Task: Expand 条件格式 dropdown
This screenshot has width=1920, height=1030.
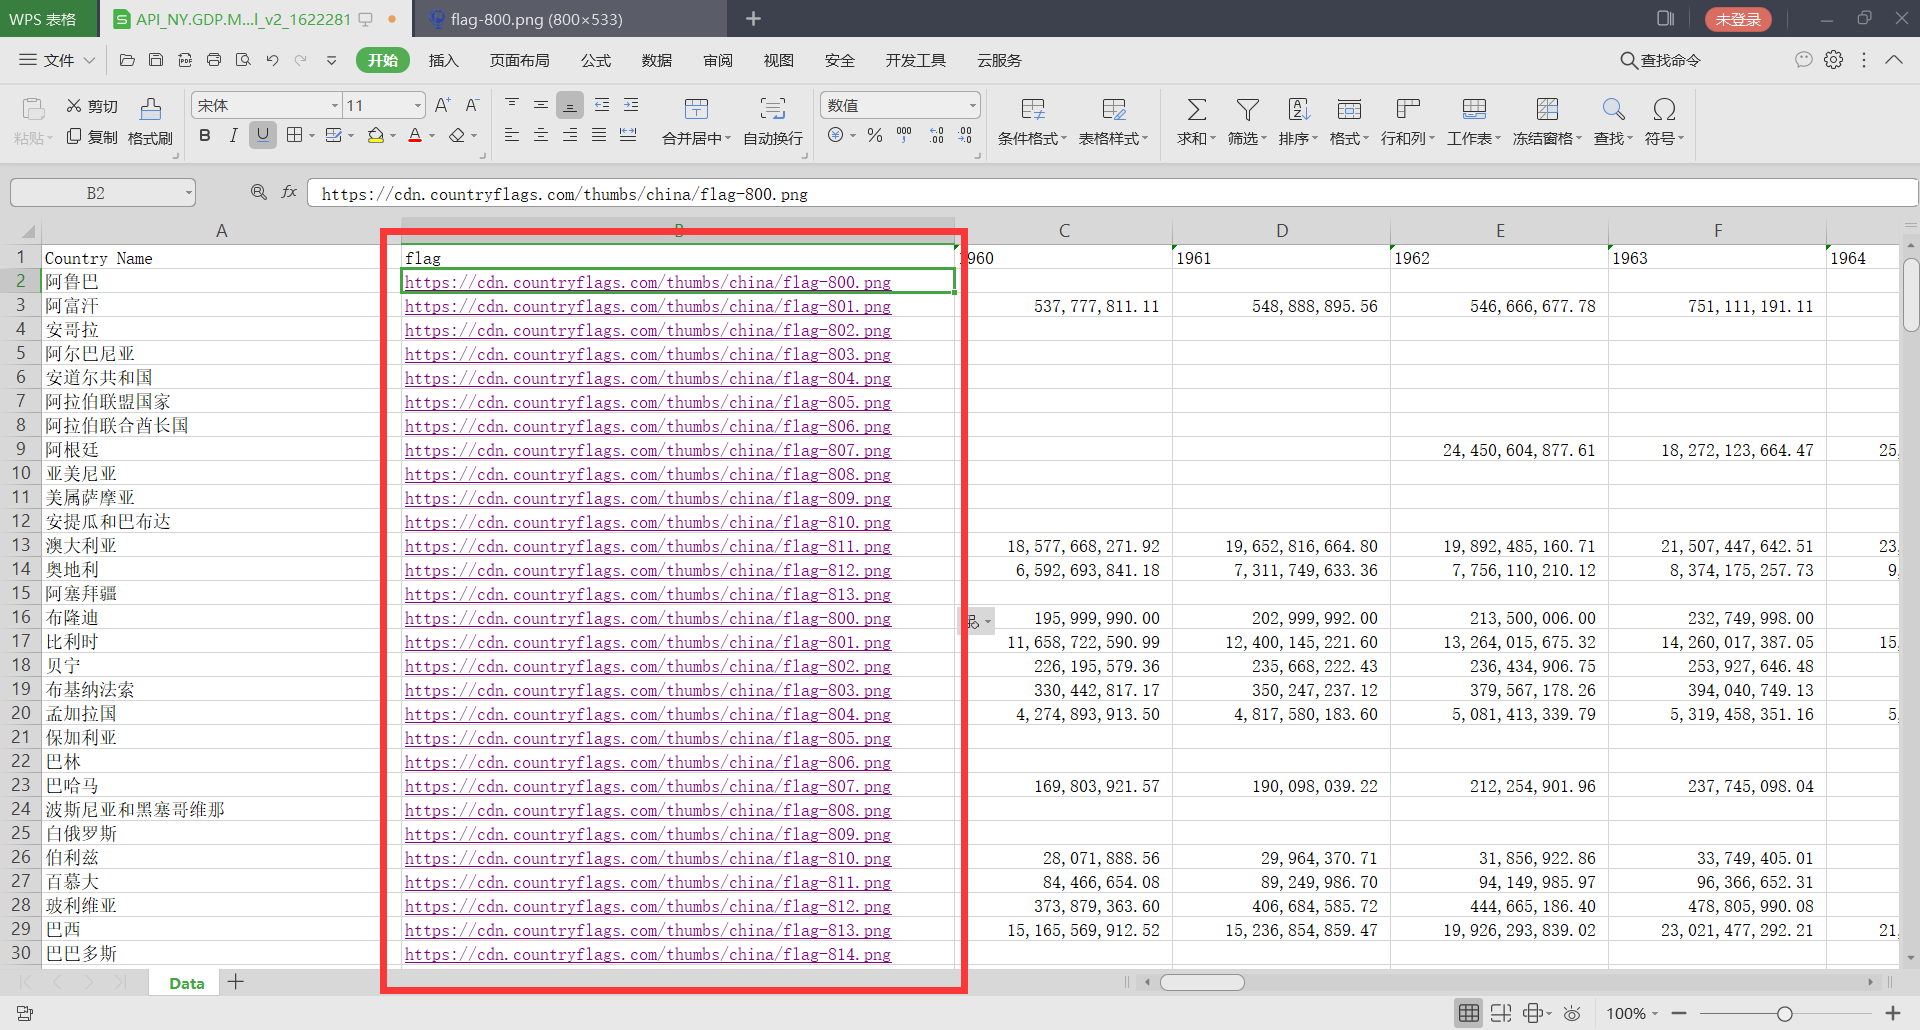Action: (x=1064, y=139)
